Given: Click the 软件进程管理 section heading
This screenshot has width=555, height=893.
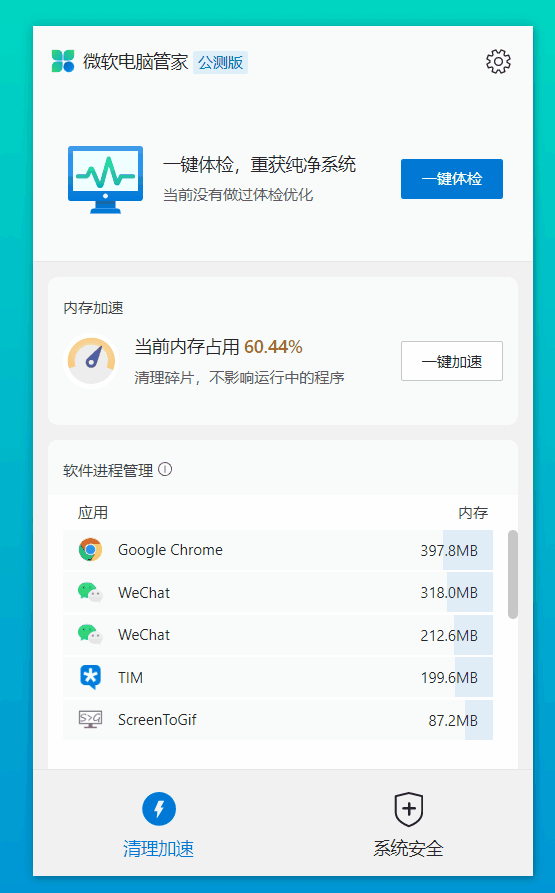Looking at the screenshot, I should 108,470.
